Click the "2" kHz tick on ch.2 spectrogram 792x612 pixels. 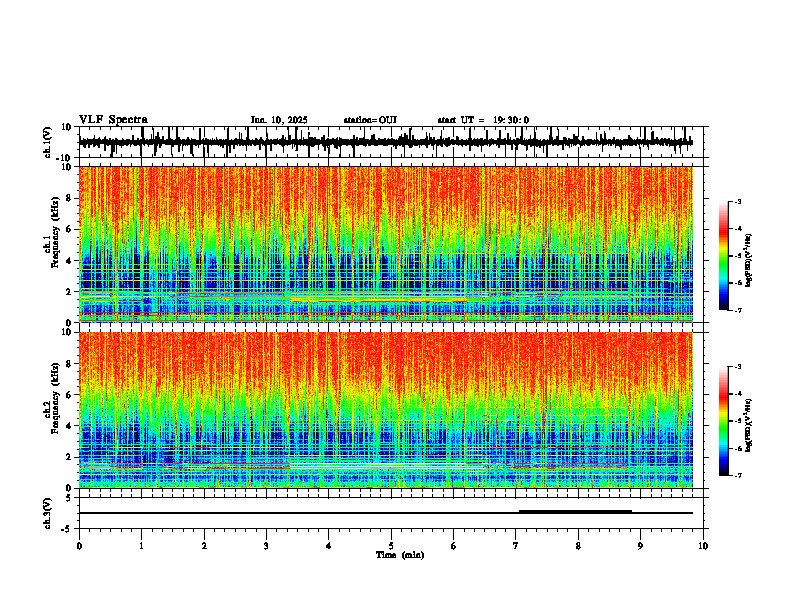pyautogui.click(x=70, y=457)
